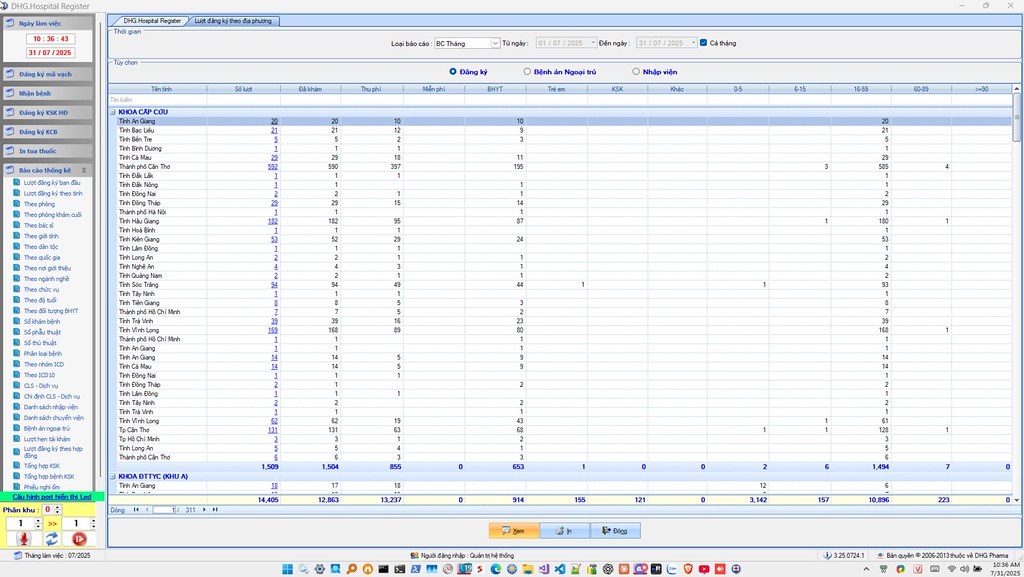This screenshot has width=1024, height=577.
Task: Select the Đăng ký radio option
Action: [x=453, y=72]
